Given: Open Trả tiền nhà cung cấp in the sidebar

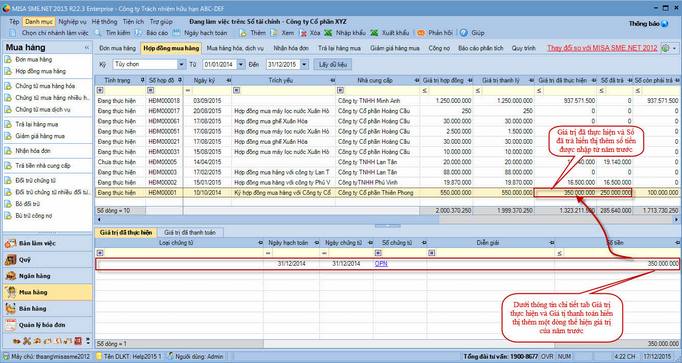Looking at the screenshot, I should pos(43,166).
